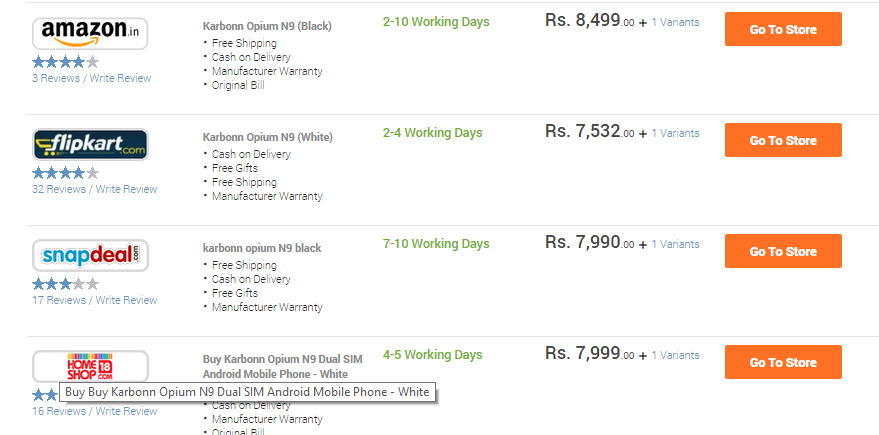The height and width of the screenshot is (435, 879).
Task: Open the HomeShop18 store logo
Action: click(x=90, y=367)
